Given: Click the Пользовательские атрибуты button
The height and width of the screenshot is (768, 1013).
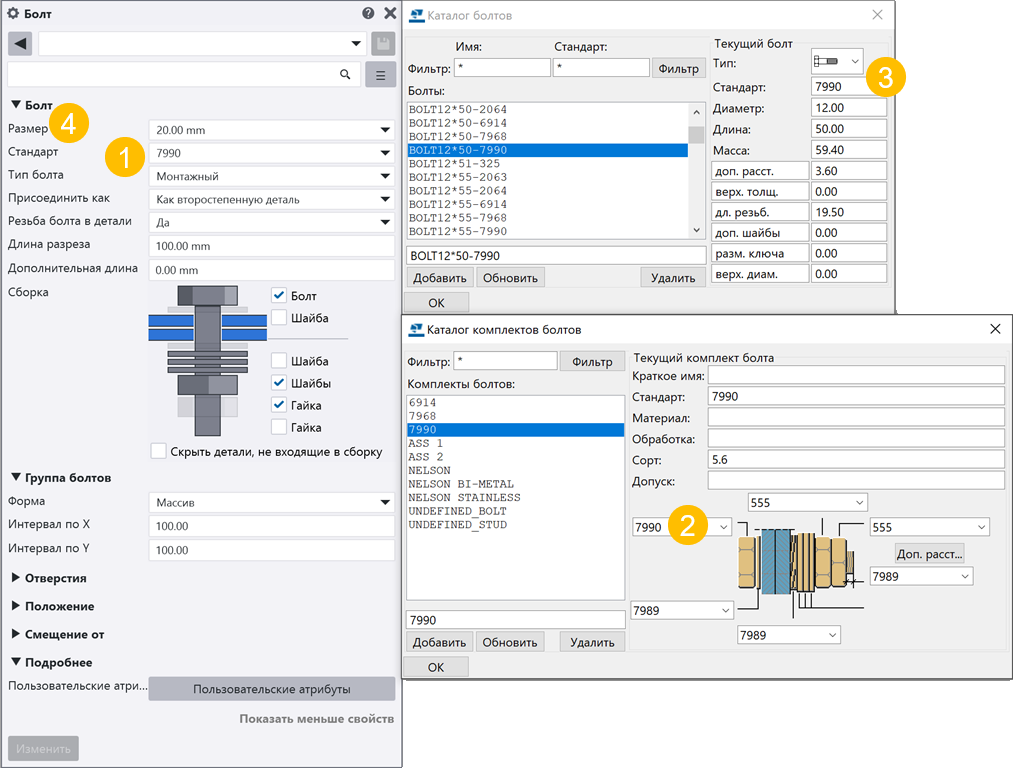Looking at the screenshot, I should (271, 689).
